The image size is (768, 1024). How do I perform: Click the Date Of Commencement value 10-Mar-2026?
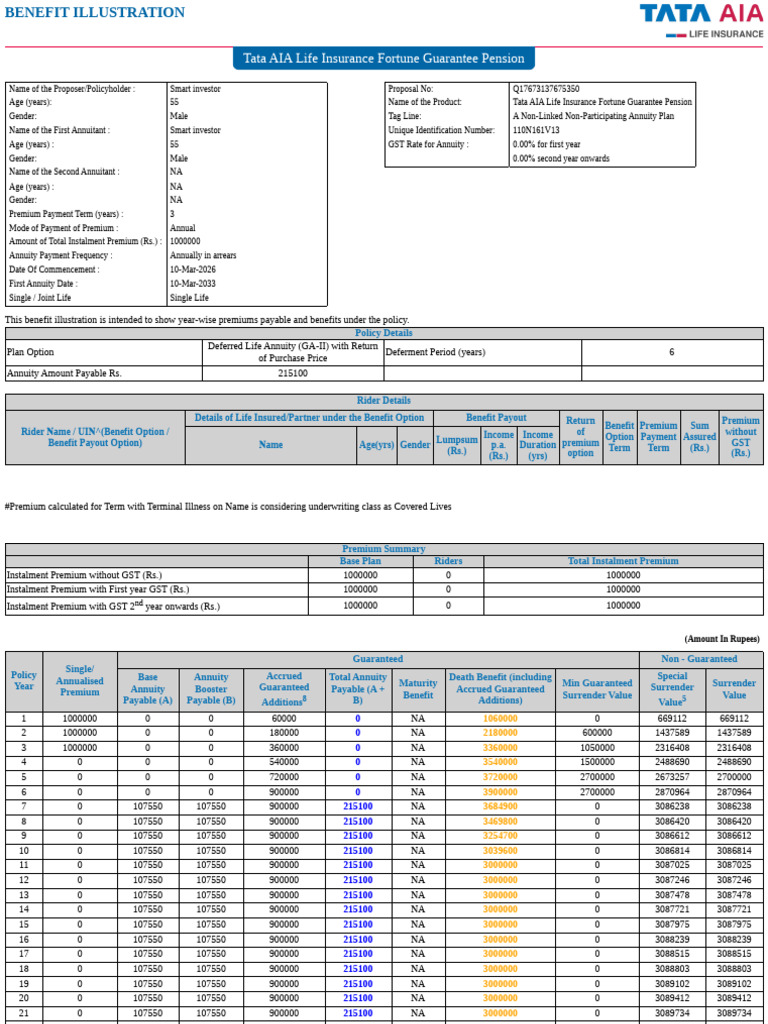193,269
